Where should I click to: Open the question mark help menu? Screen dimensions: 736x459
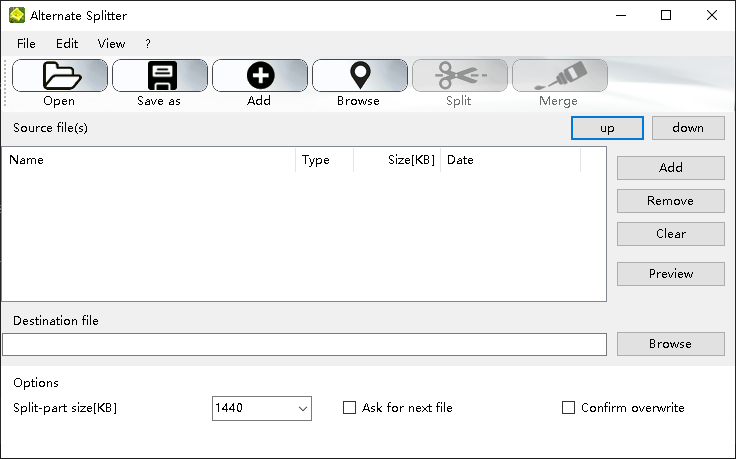pos(148,44)
